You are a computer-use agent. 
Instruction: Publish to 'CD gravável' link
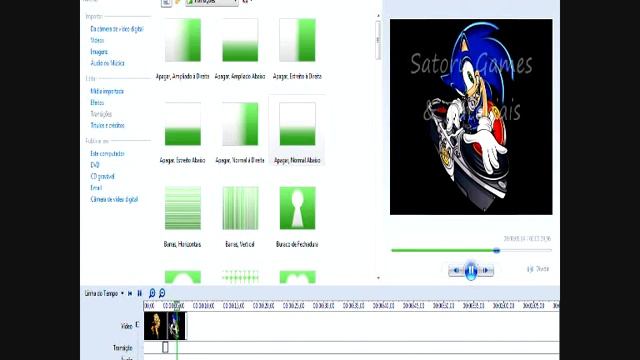[102, 177]
